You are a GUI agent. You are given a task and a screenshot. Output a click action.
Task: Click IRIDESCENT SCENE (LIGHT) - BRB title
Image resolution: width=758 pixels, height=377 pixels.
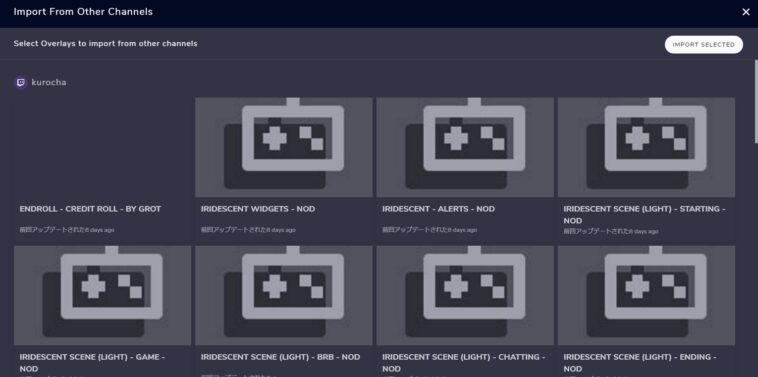coord(280,357)
